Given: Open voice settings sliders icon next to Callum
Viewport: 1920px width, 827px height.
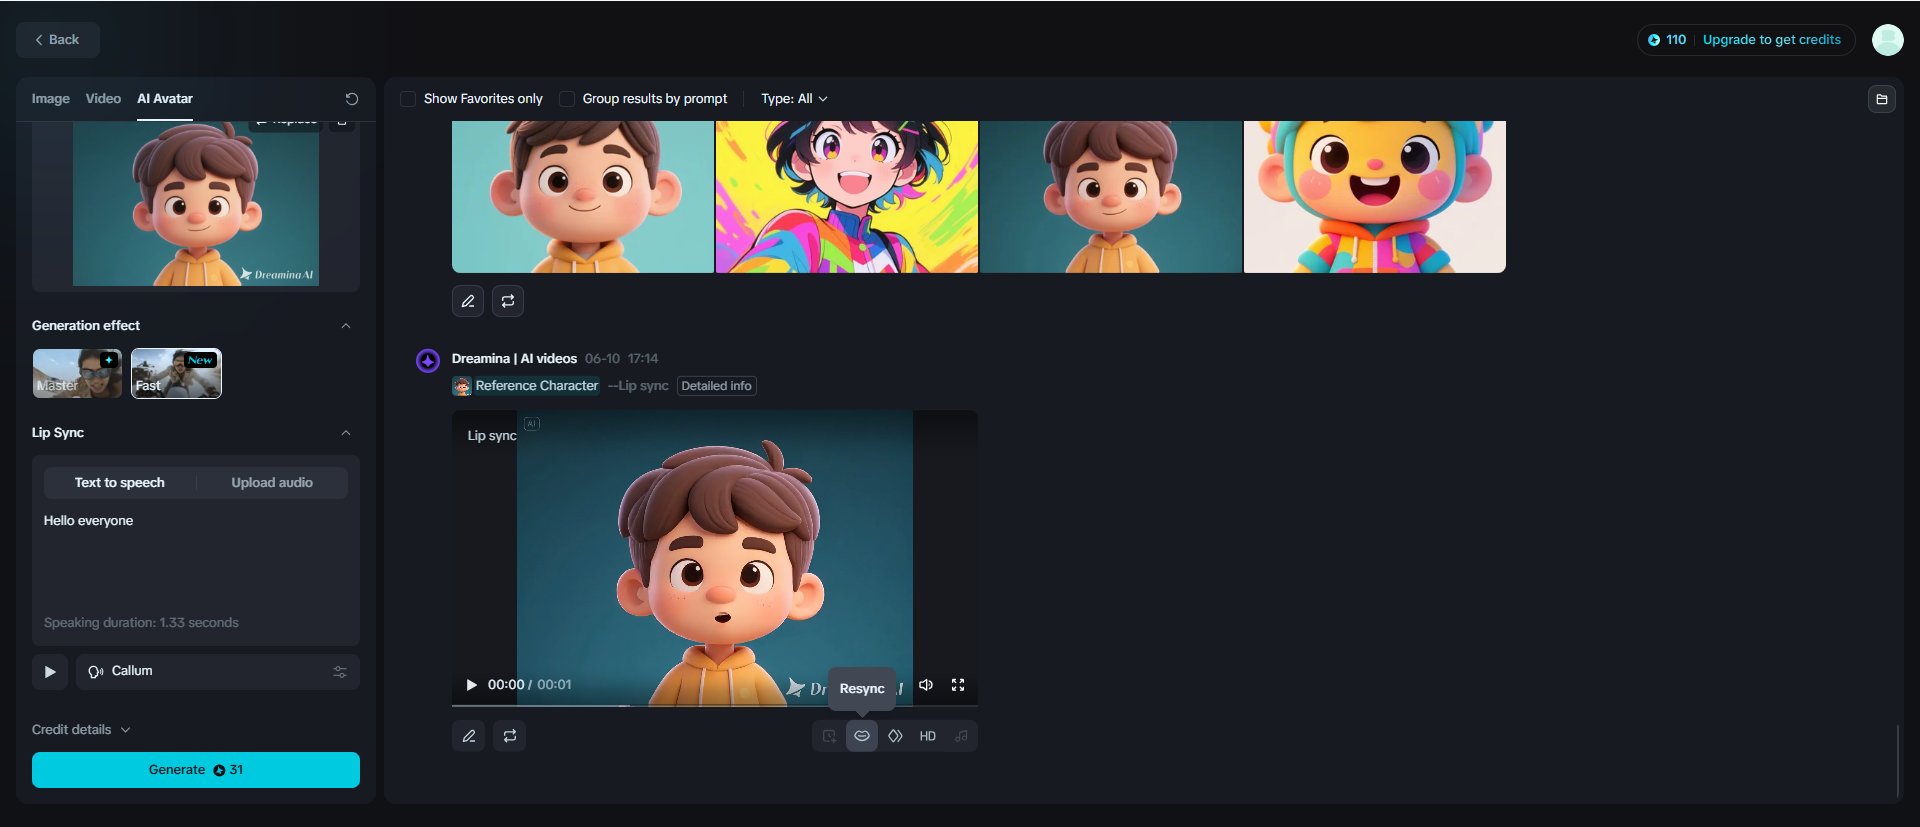Looking at the screenshot, I should (x=340, y=672).
